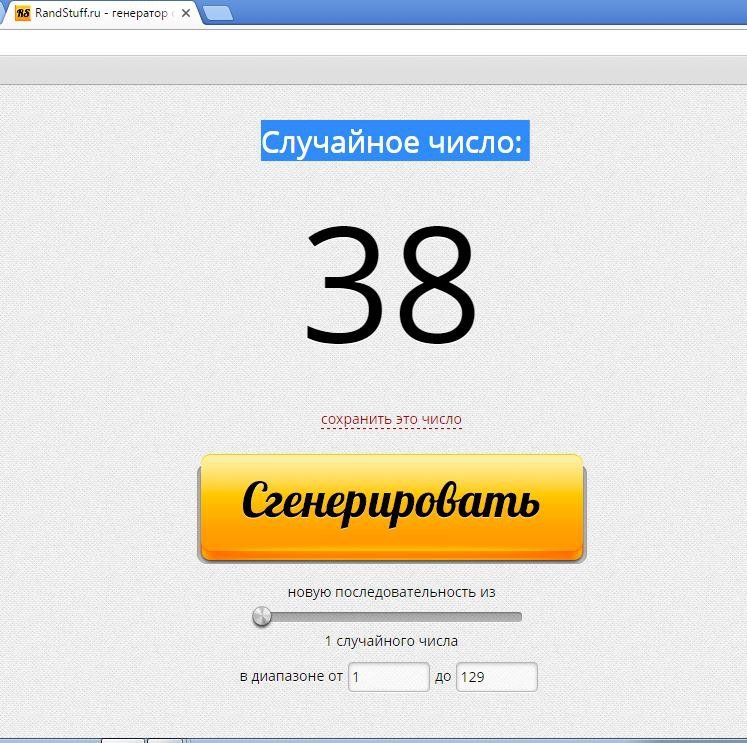Click the RandStuff favicon in the browser tab
Viewport: 747px width, 743px height.
(x=22, y=13)
